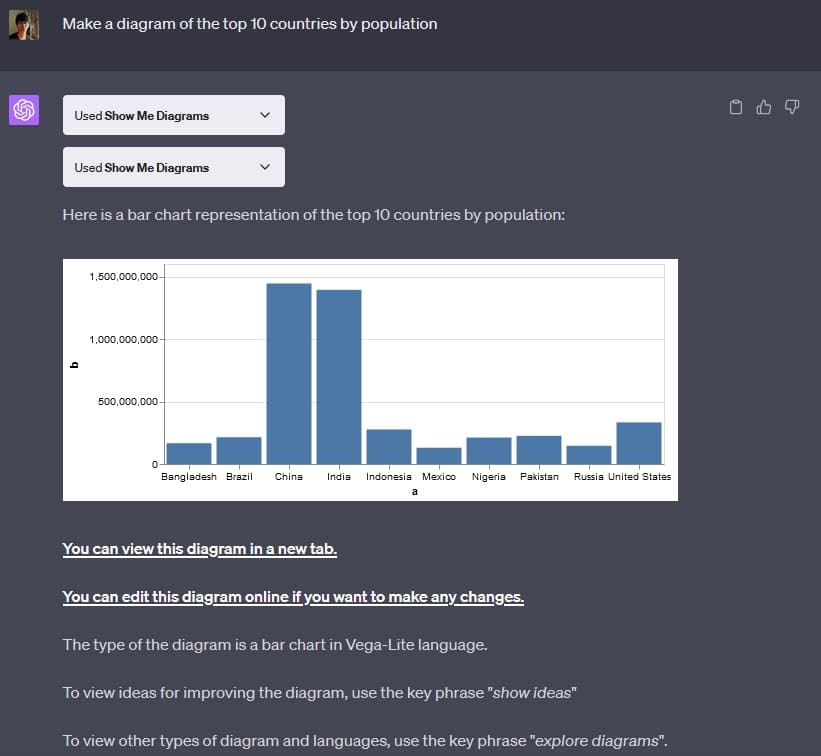This screenshot has height=756, width=821.
Task: Click the user profile photo avatar
Action: (24, 25)
